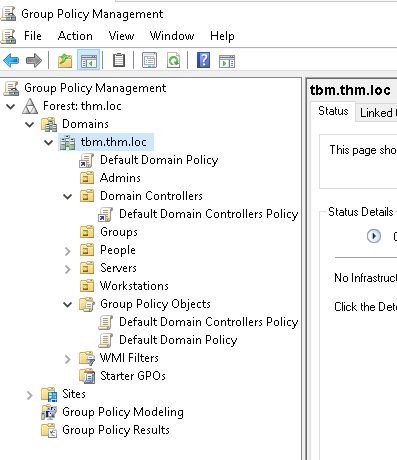The width and height of the screenshot is (397, 460).
Task: Click the Sites folder icon
Action: (x=49, y=394)
